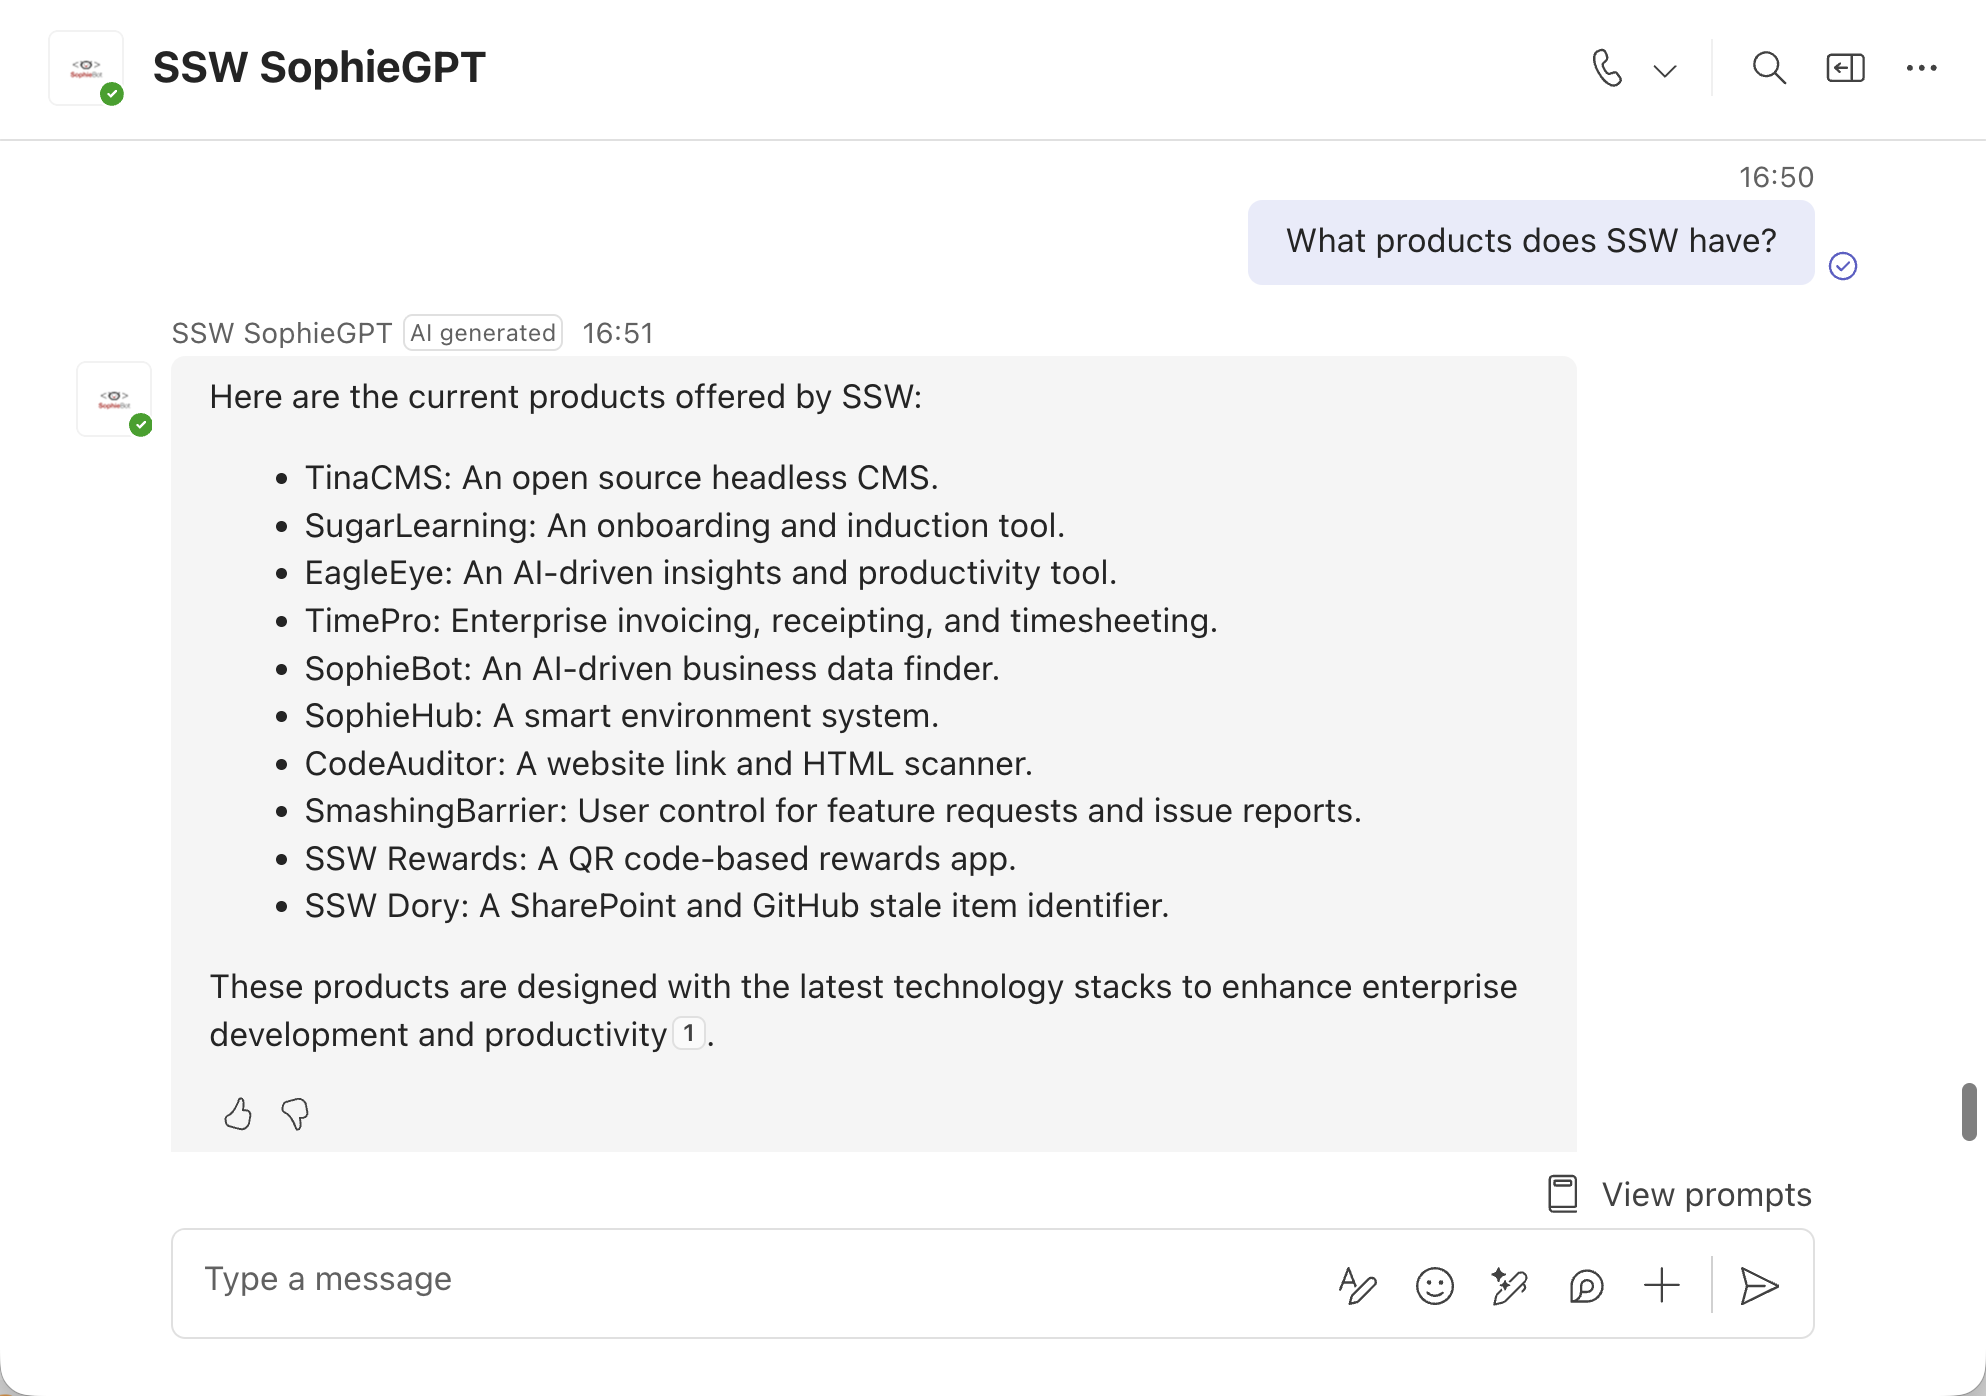The height and width of the screenshot is (1396, 1986).
Task: Click the chat bubble icon in compose bar
Action: [x=1586, y=1286]
